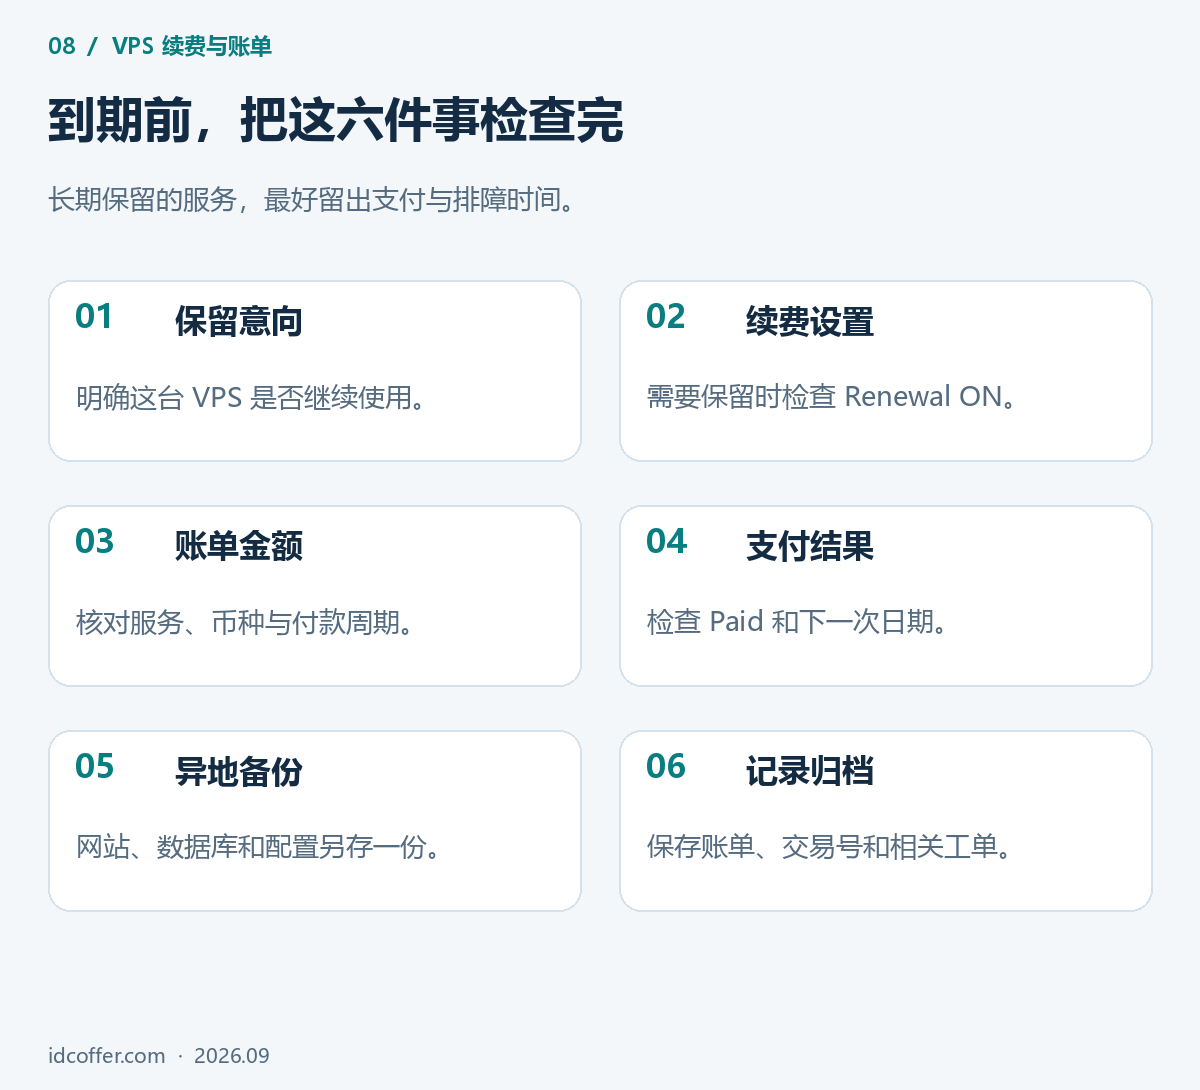The image size is (1200, 1090).
Task: Click the number "02" on the 续费设置 card
Action: point(665,316)
